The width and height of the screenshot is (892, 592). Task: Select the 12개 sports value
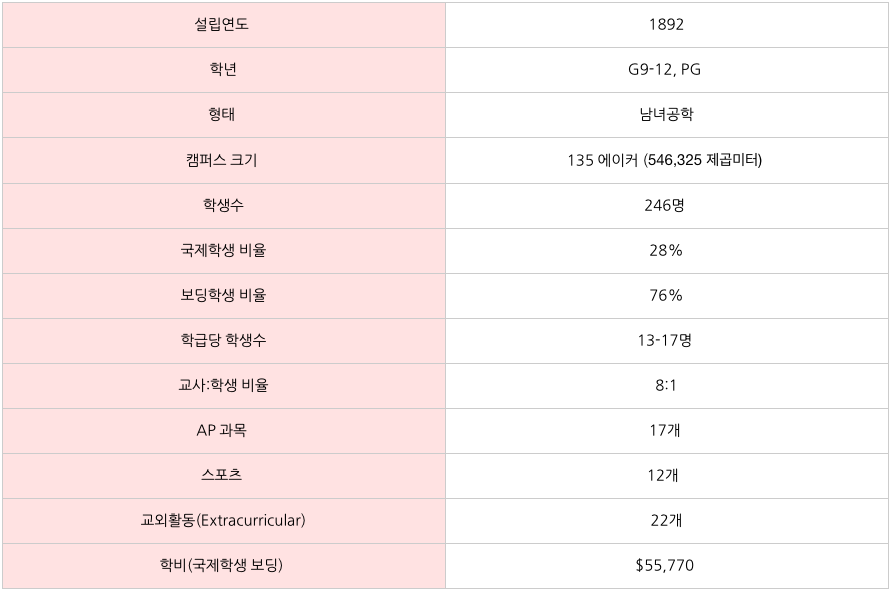pyautogui.click(x=665, y=475)
